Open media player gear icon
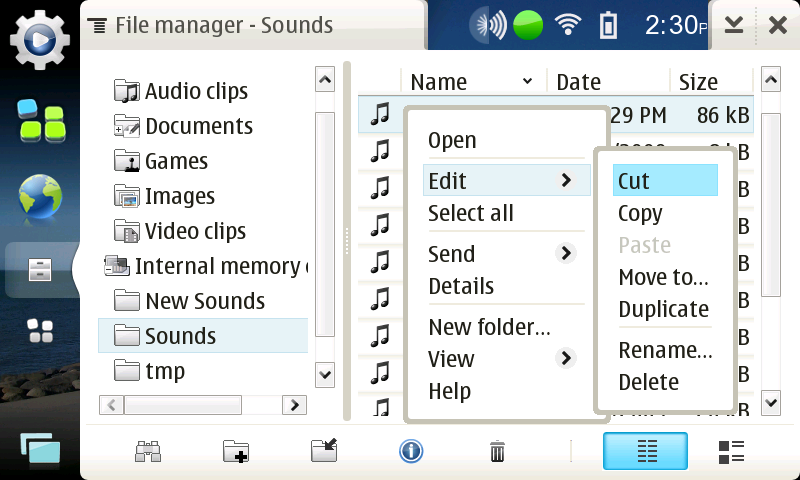This screenshot has width=800, height=480. pos(39,39)
